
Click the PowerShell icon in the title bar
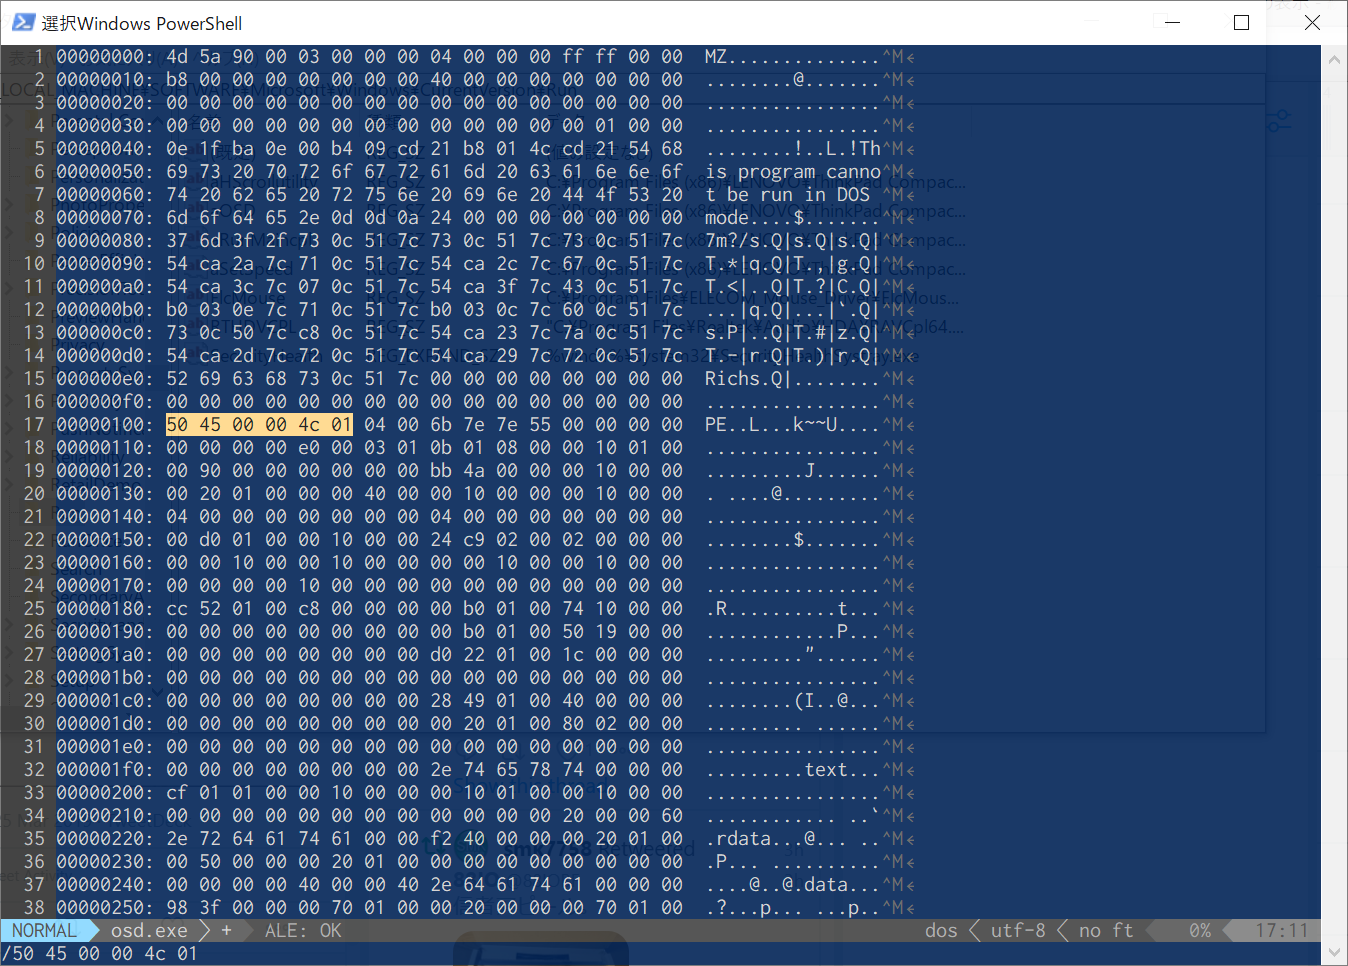[23, 23]
